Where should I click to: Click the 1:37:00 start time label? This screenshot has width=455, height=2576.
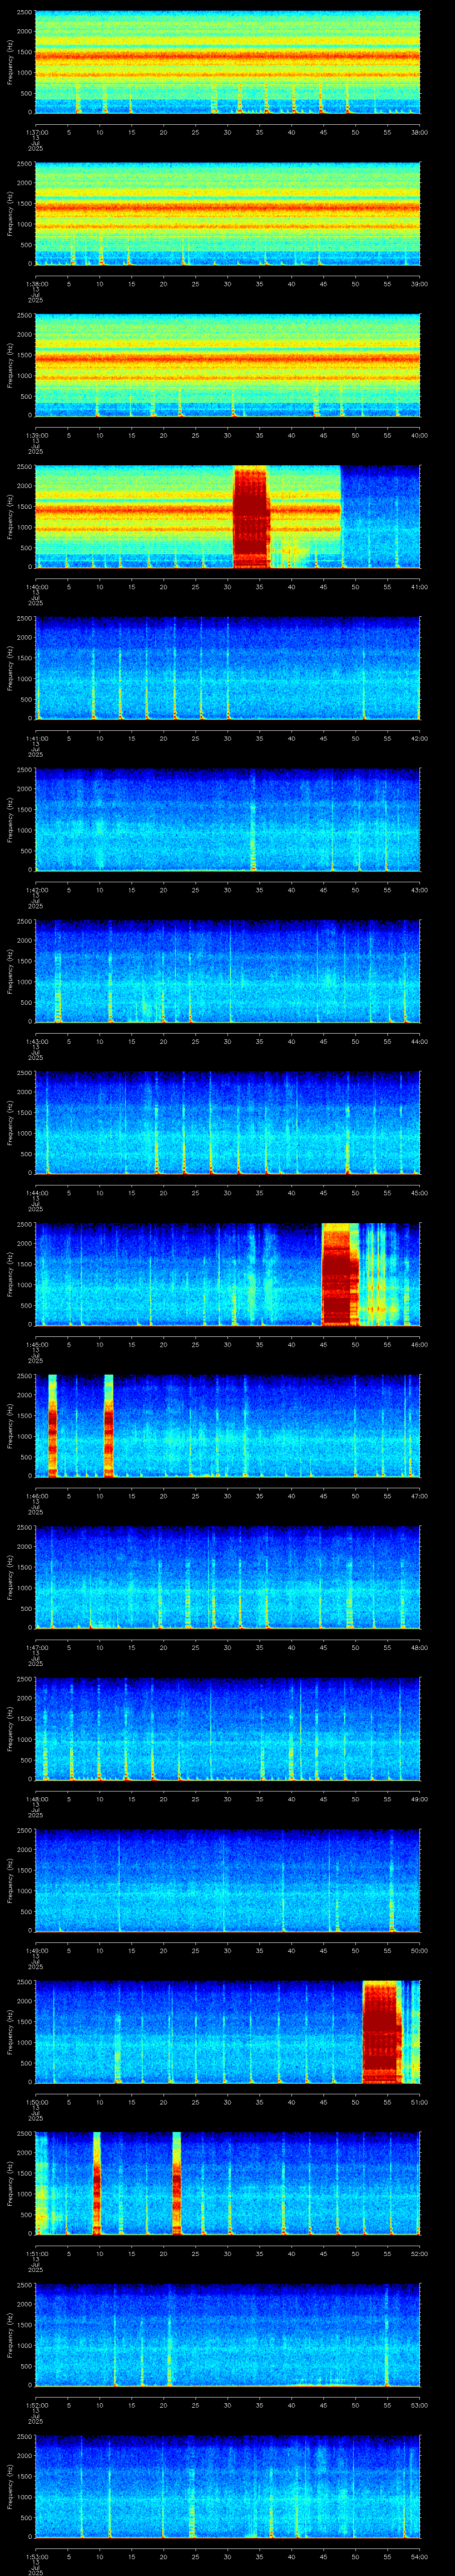(36, 132)
